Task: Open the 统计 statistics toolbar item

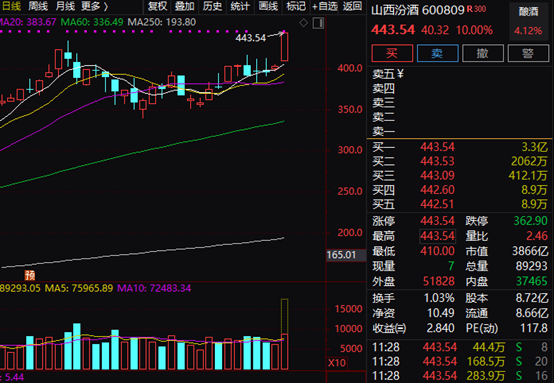Action: (x=240, y=6)
